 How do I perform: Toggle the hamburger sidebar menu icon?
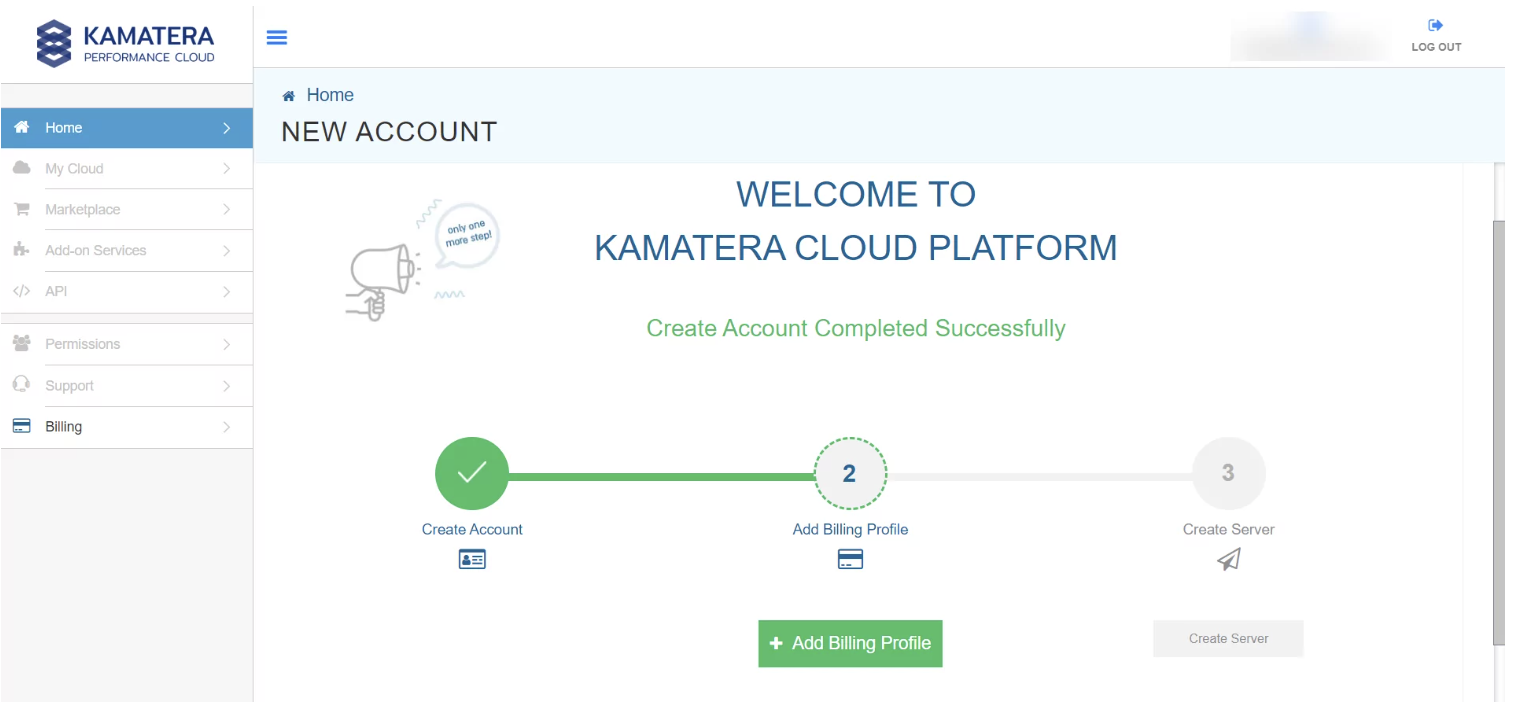point(277,37)
